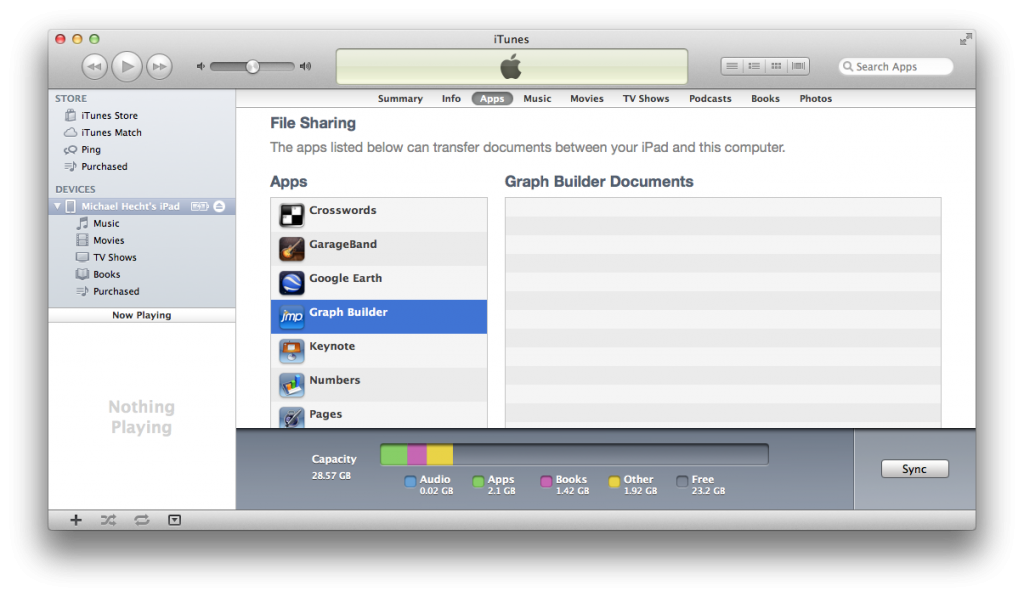
Task: Switch to Apps tab
Action: point(492,99)
